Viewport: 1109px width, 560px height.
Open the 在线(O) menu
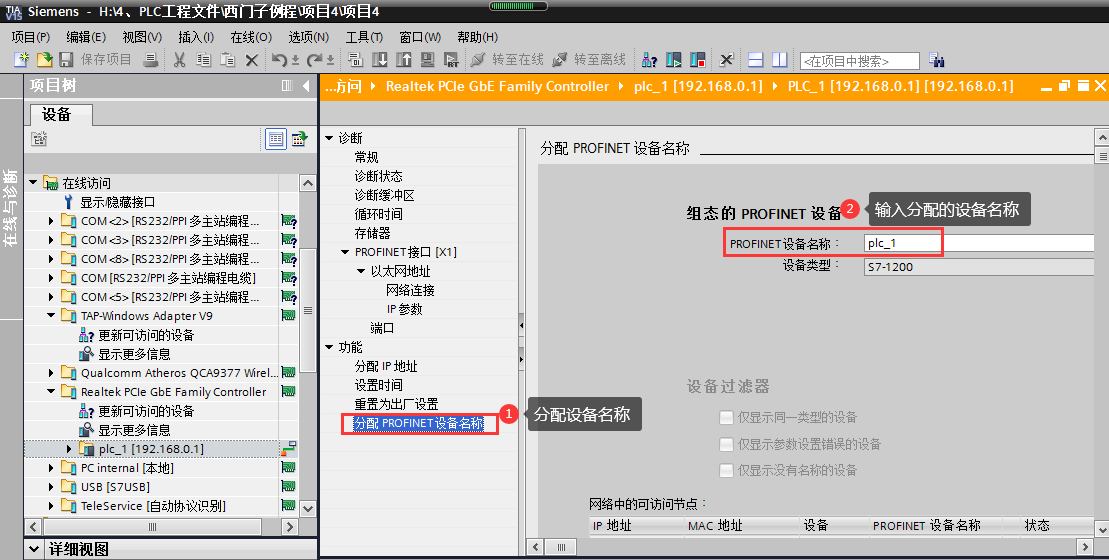[x=251, y=37]
